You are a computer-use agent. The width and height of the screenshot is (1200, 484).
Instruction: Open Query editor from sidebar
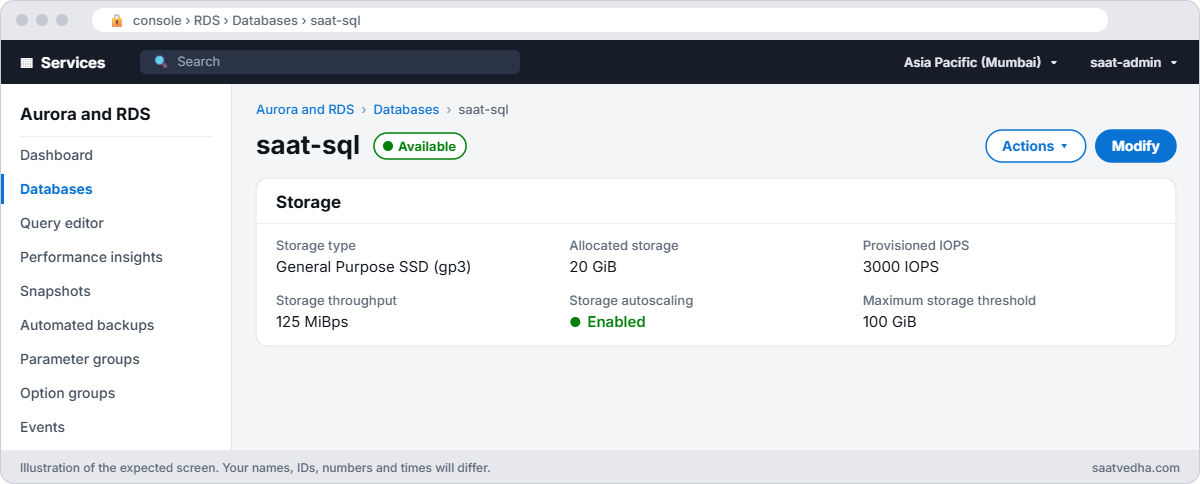[62, 223]
